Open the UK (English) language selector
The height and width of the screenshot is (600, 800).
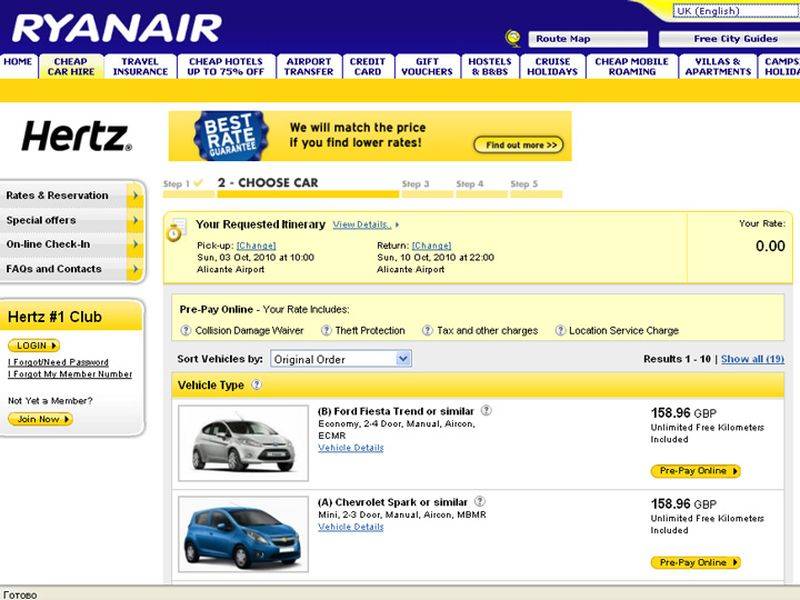(x=736, y=11)
